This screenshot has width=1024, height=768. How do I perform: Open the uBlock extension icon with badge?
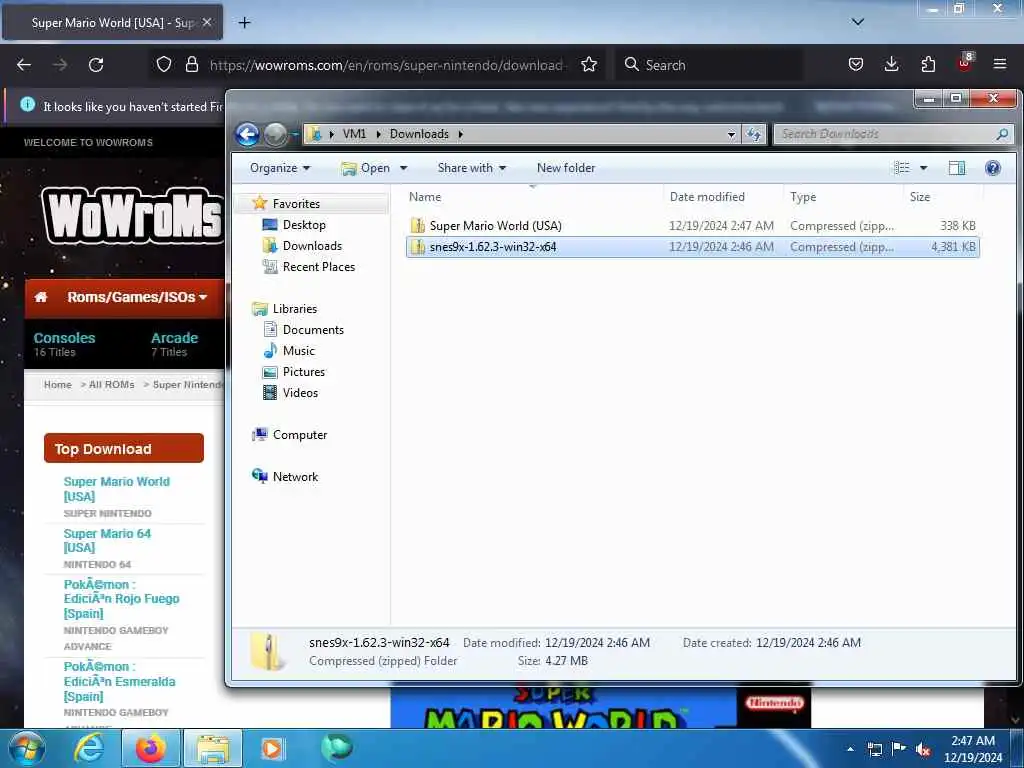point(965,63)
